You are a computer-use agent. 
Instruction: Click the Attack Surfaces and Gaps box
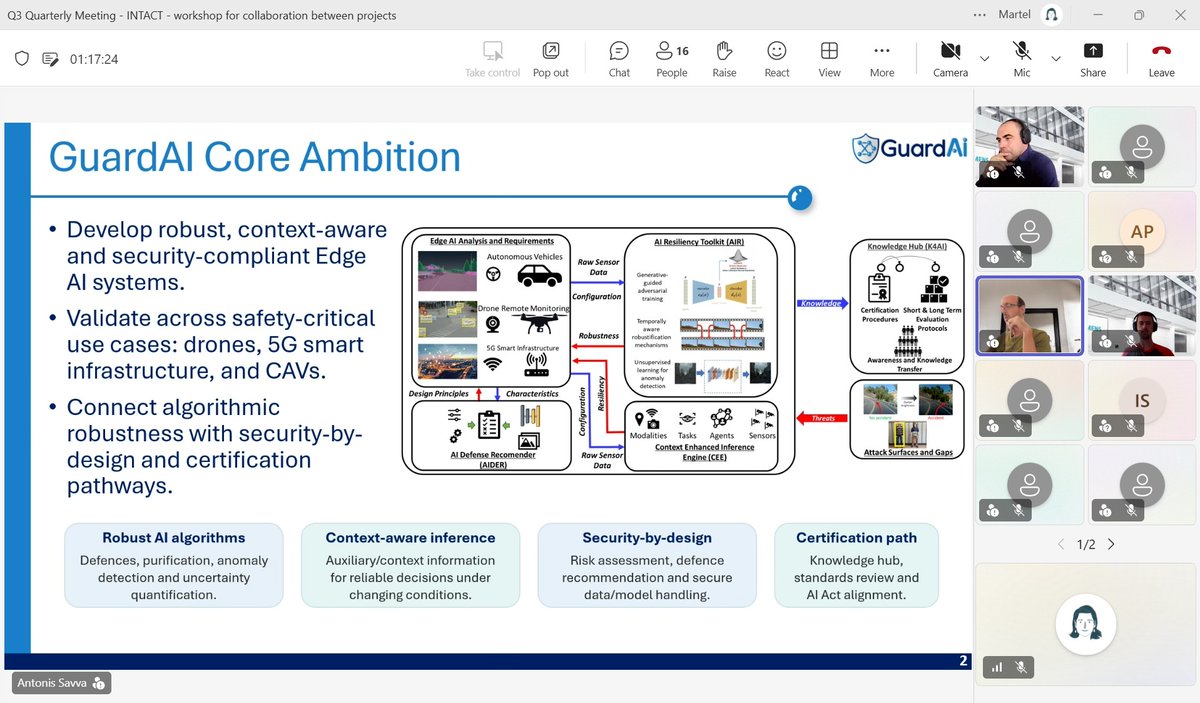click(905, 420)
